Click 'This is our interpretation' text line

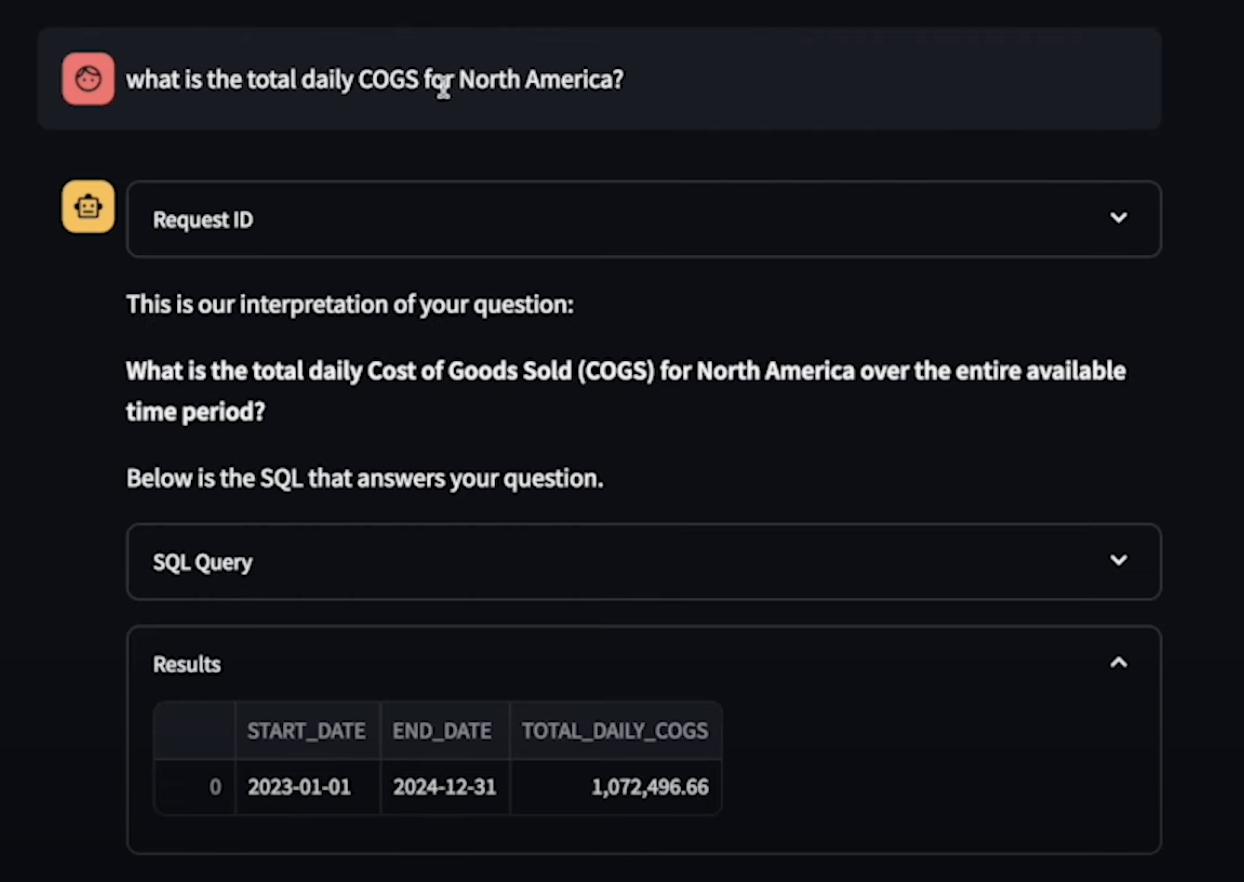point(350,305)
